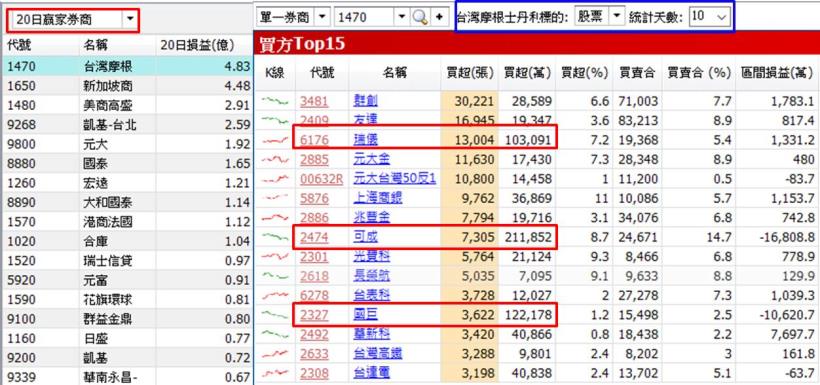The width and height of the screenshot is (820, 385).
Task: Sort by 買超(%) column header
Action: point(584,73)
